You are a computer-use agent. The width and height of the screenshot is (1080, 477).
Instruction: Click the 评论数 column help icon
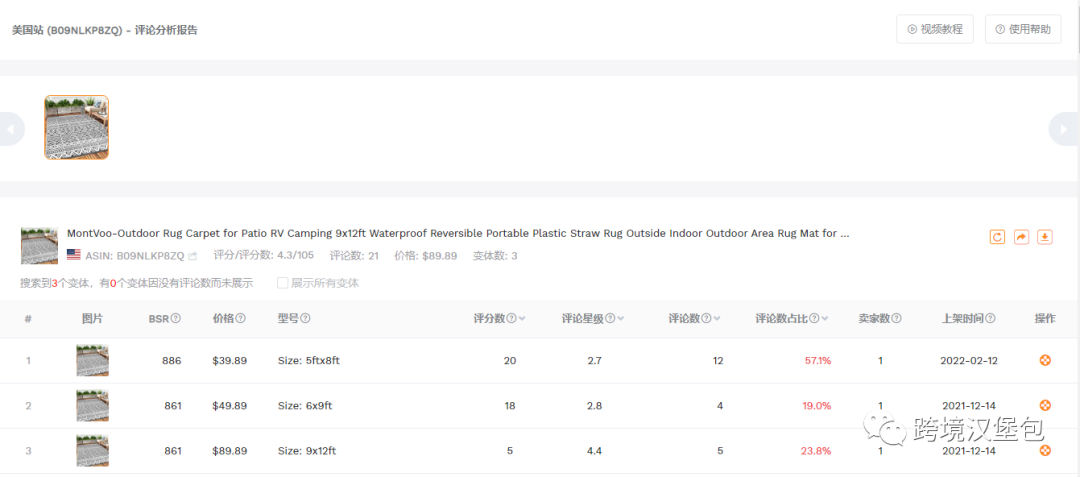(x=706, y=319)
